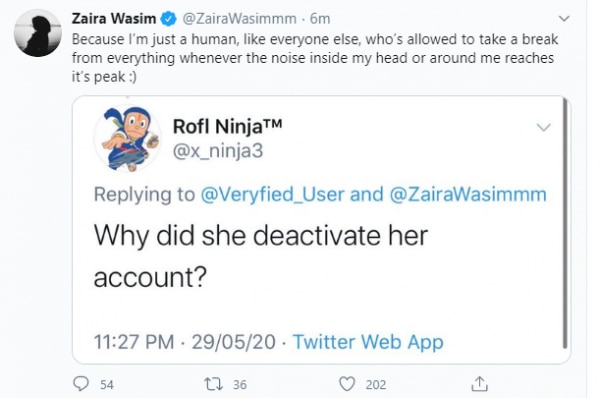600x398 pixels.
Task: Click the 11:27 PM · 29/05/20 timestamp
Action: pos(184,342)
